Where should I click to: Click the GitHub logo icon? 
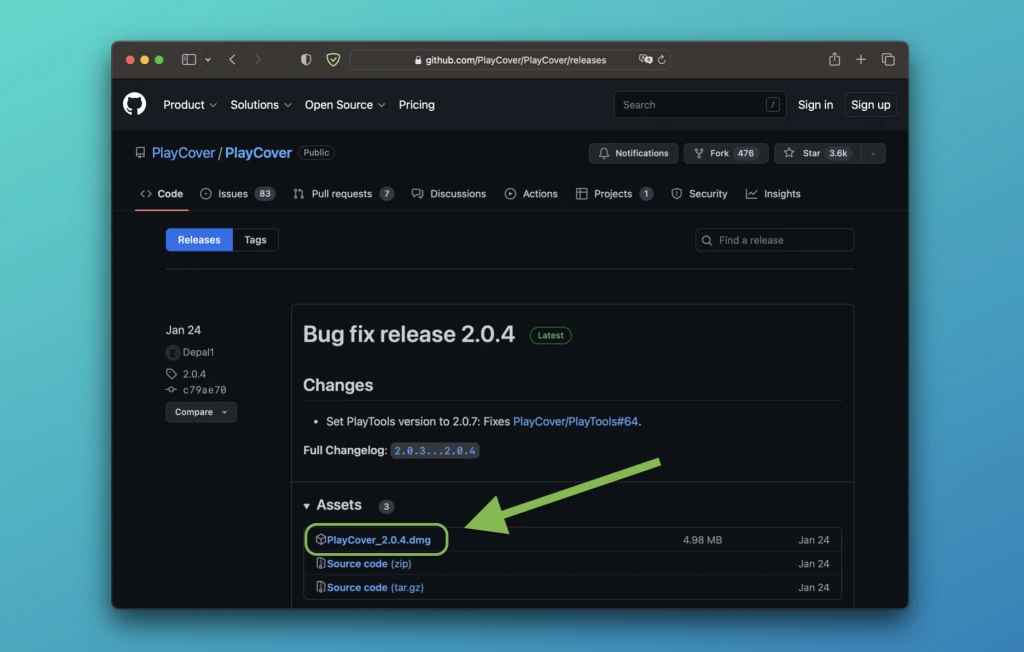[x=135, y=105]
